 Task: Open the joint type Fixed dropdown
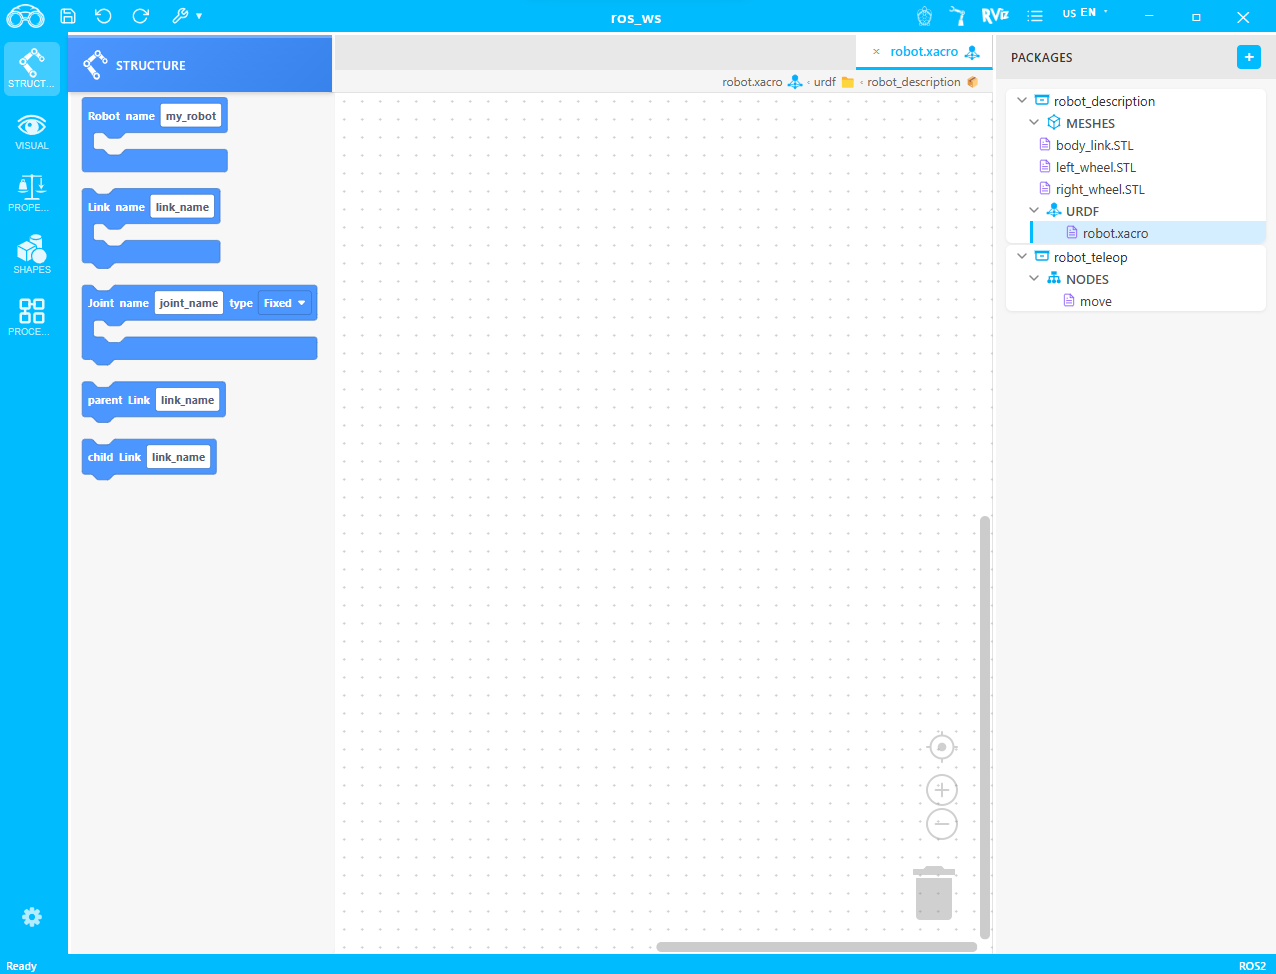pyautogui.click(x=284, y=302)
